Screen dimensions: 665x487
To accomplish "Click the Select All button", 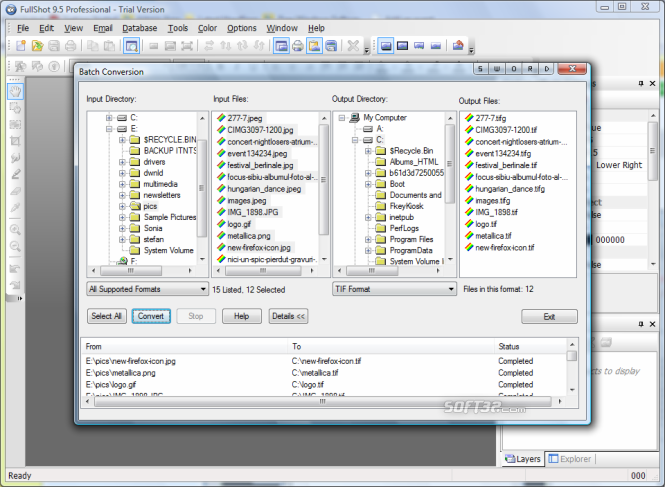I will click(106, 316).
